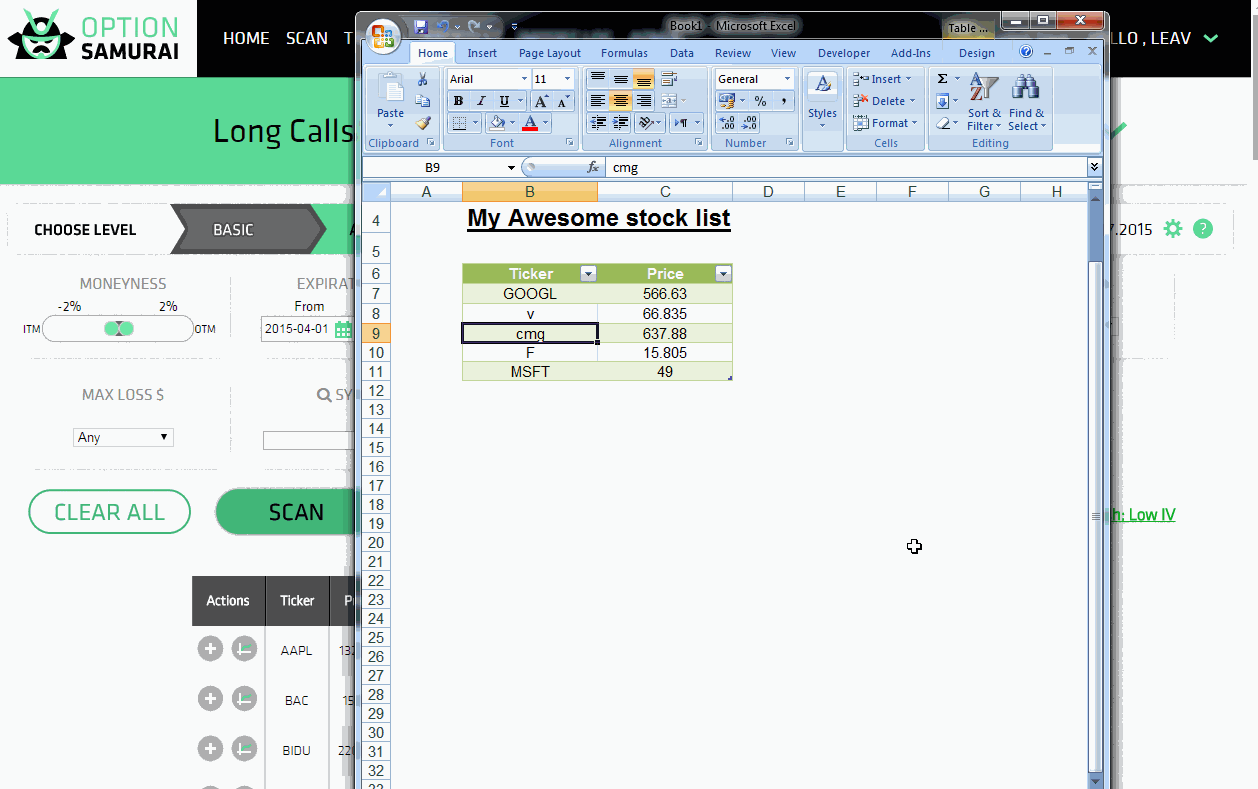Open calendar picker for From date
1258x789 pixels.
point(344,329)
